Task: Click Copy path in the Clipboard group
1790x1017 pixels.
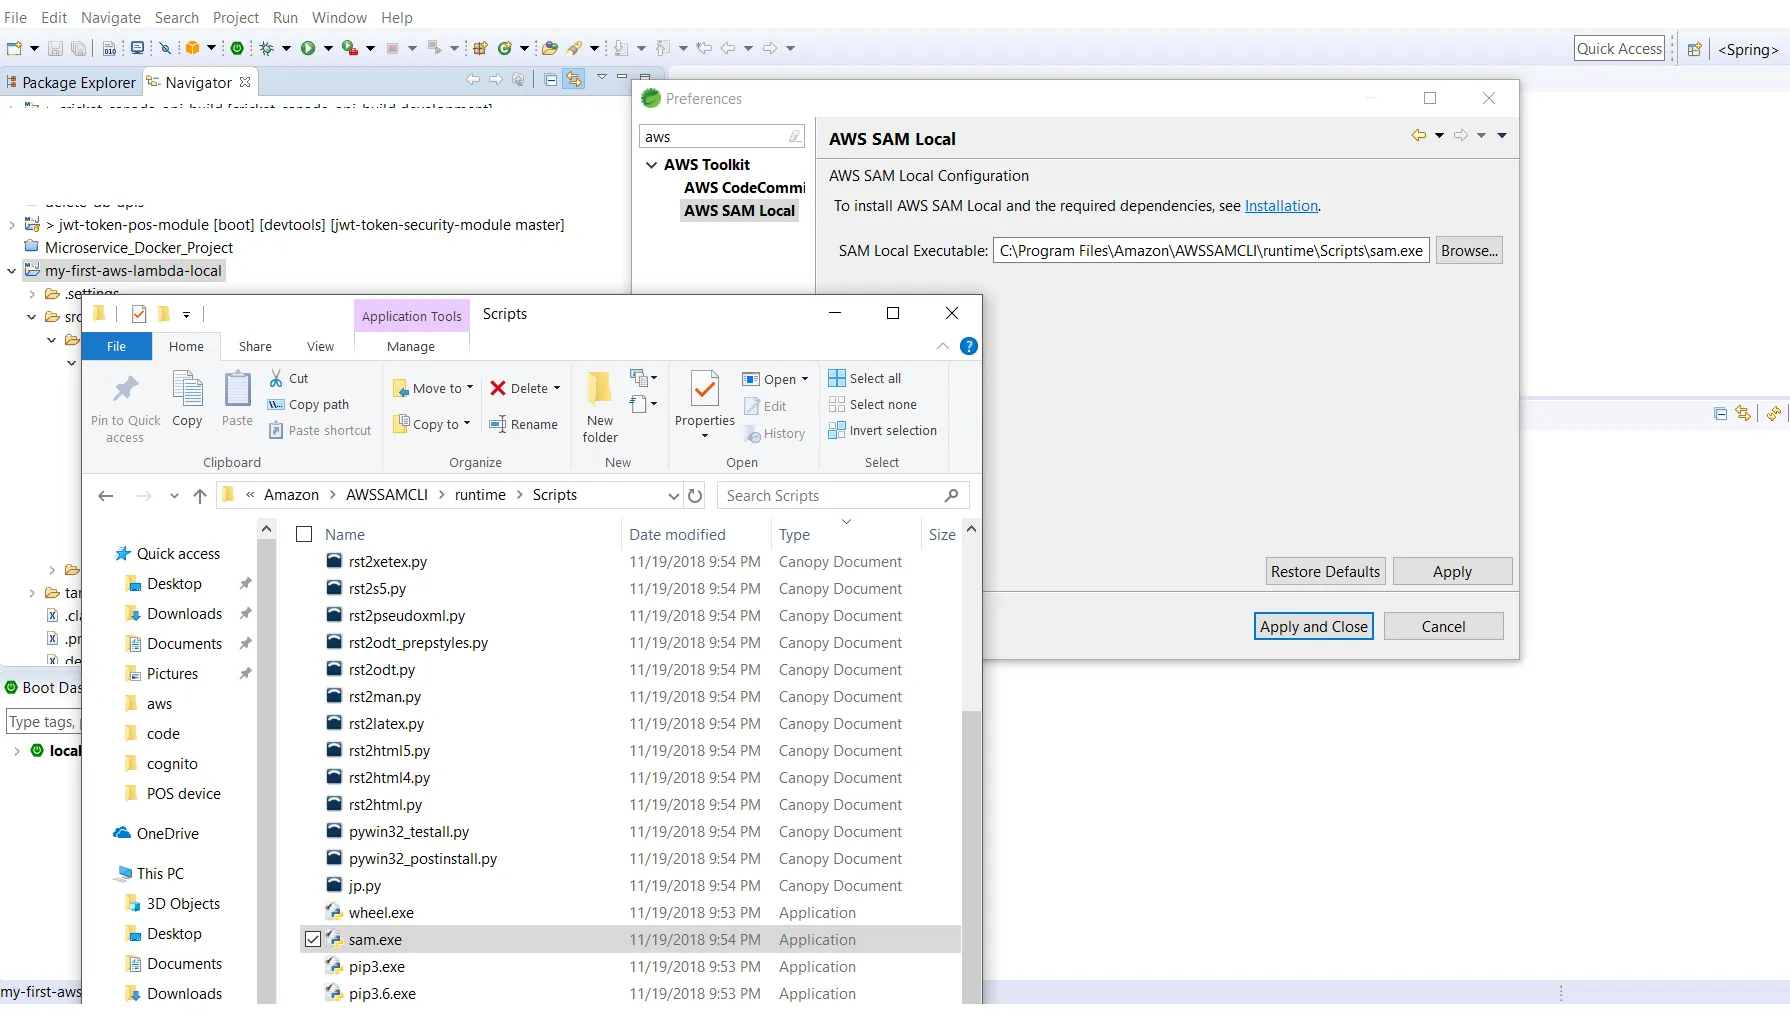Action: pos(309,404)
